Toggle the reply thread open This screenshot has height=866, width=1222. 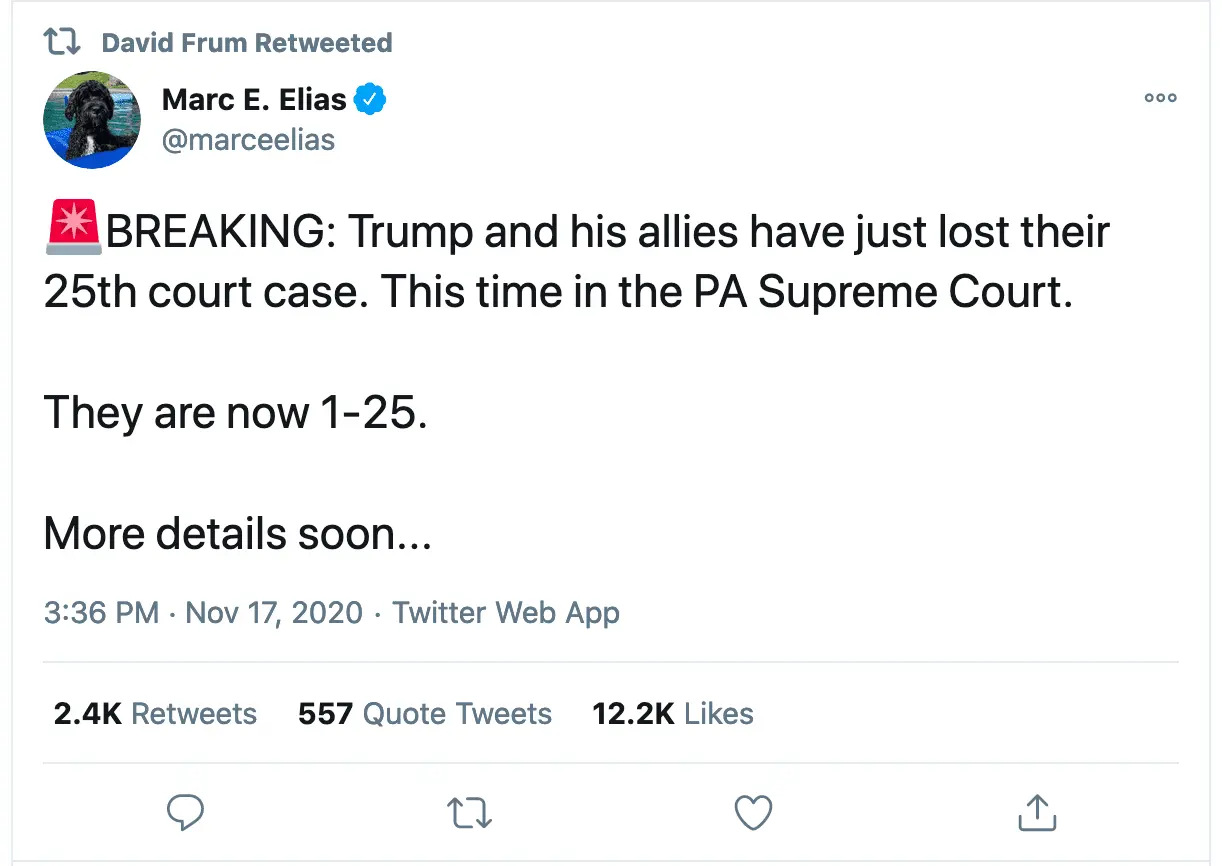pos(185,812)
